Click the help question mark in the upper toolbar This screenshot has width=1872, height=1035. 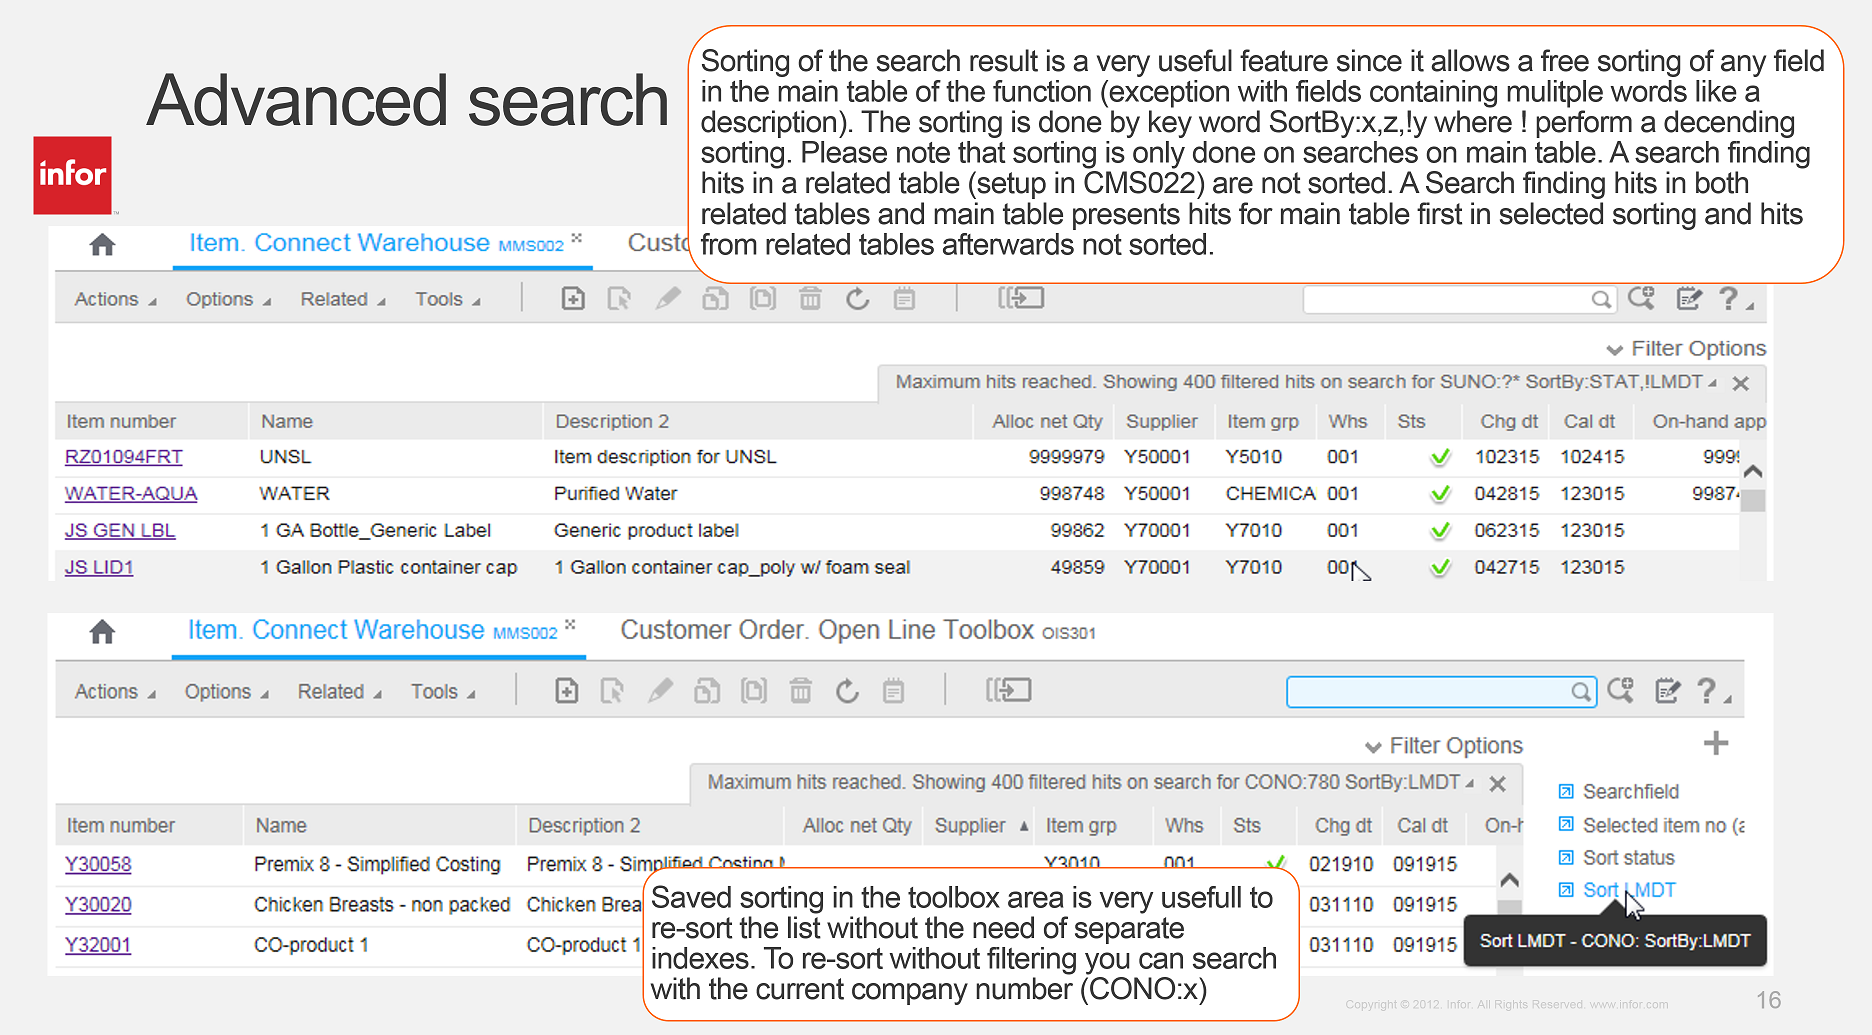pos(1727,299)
